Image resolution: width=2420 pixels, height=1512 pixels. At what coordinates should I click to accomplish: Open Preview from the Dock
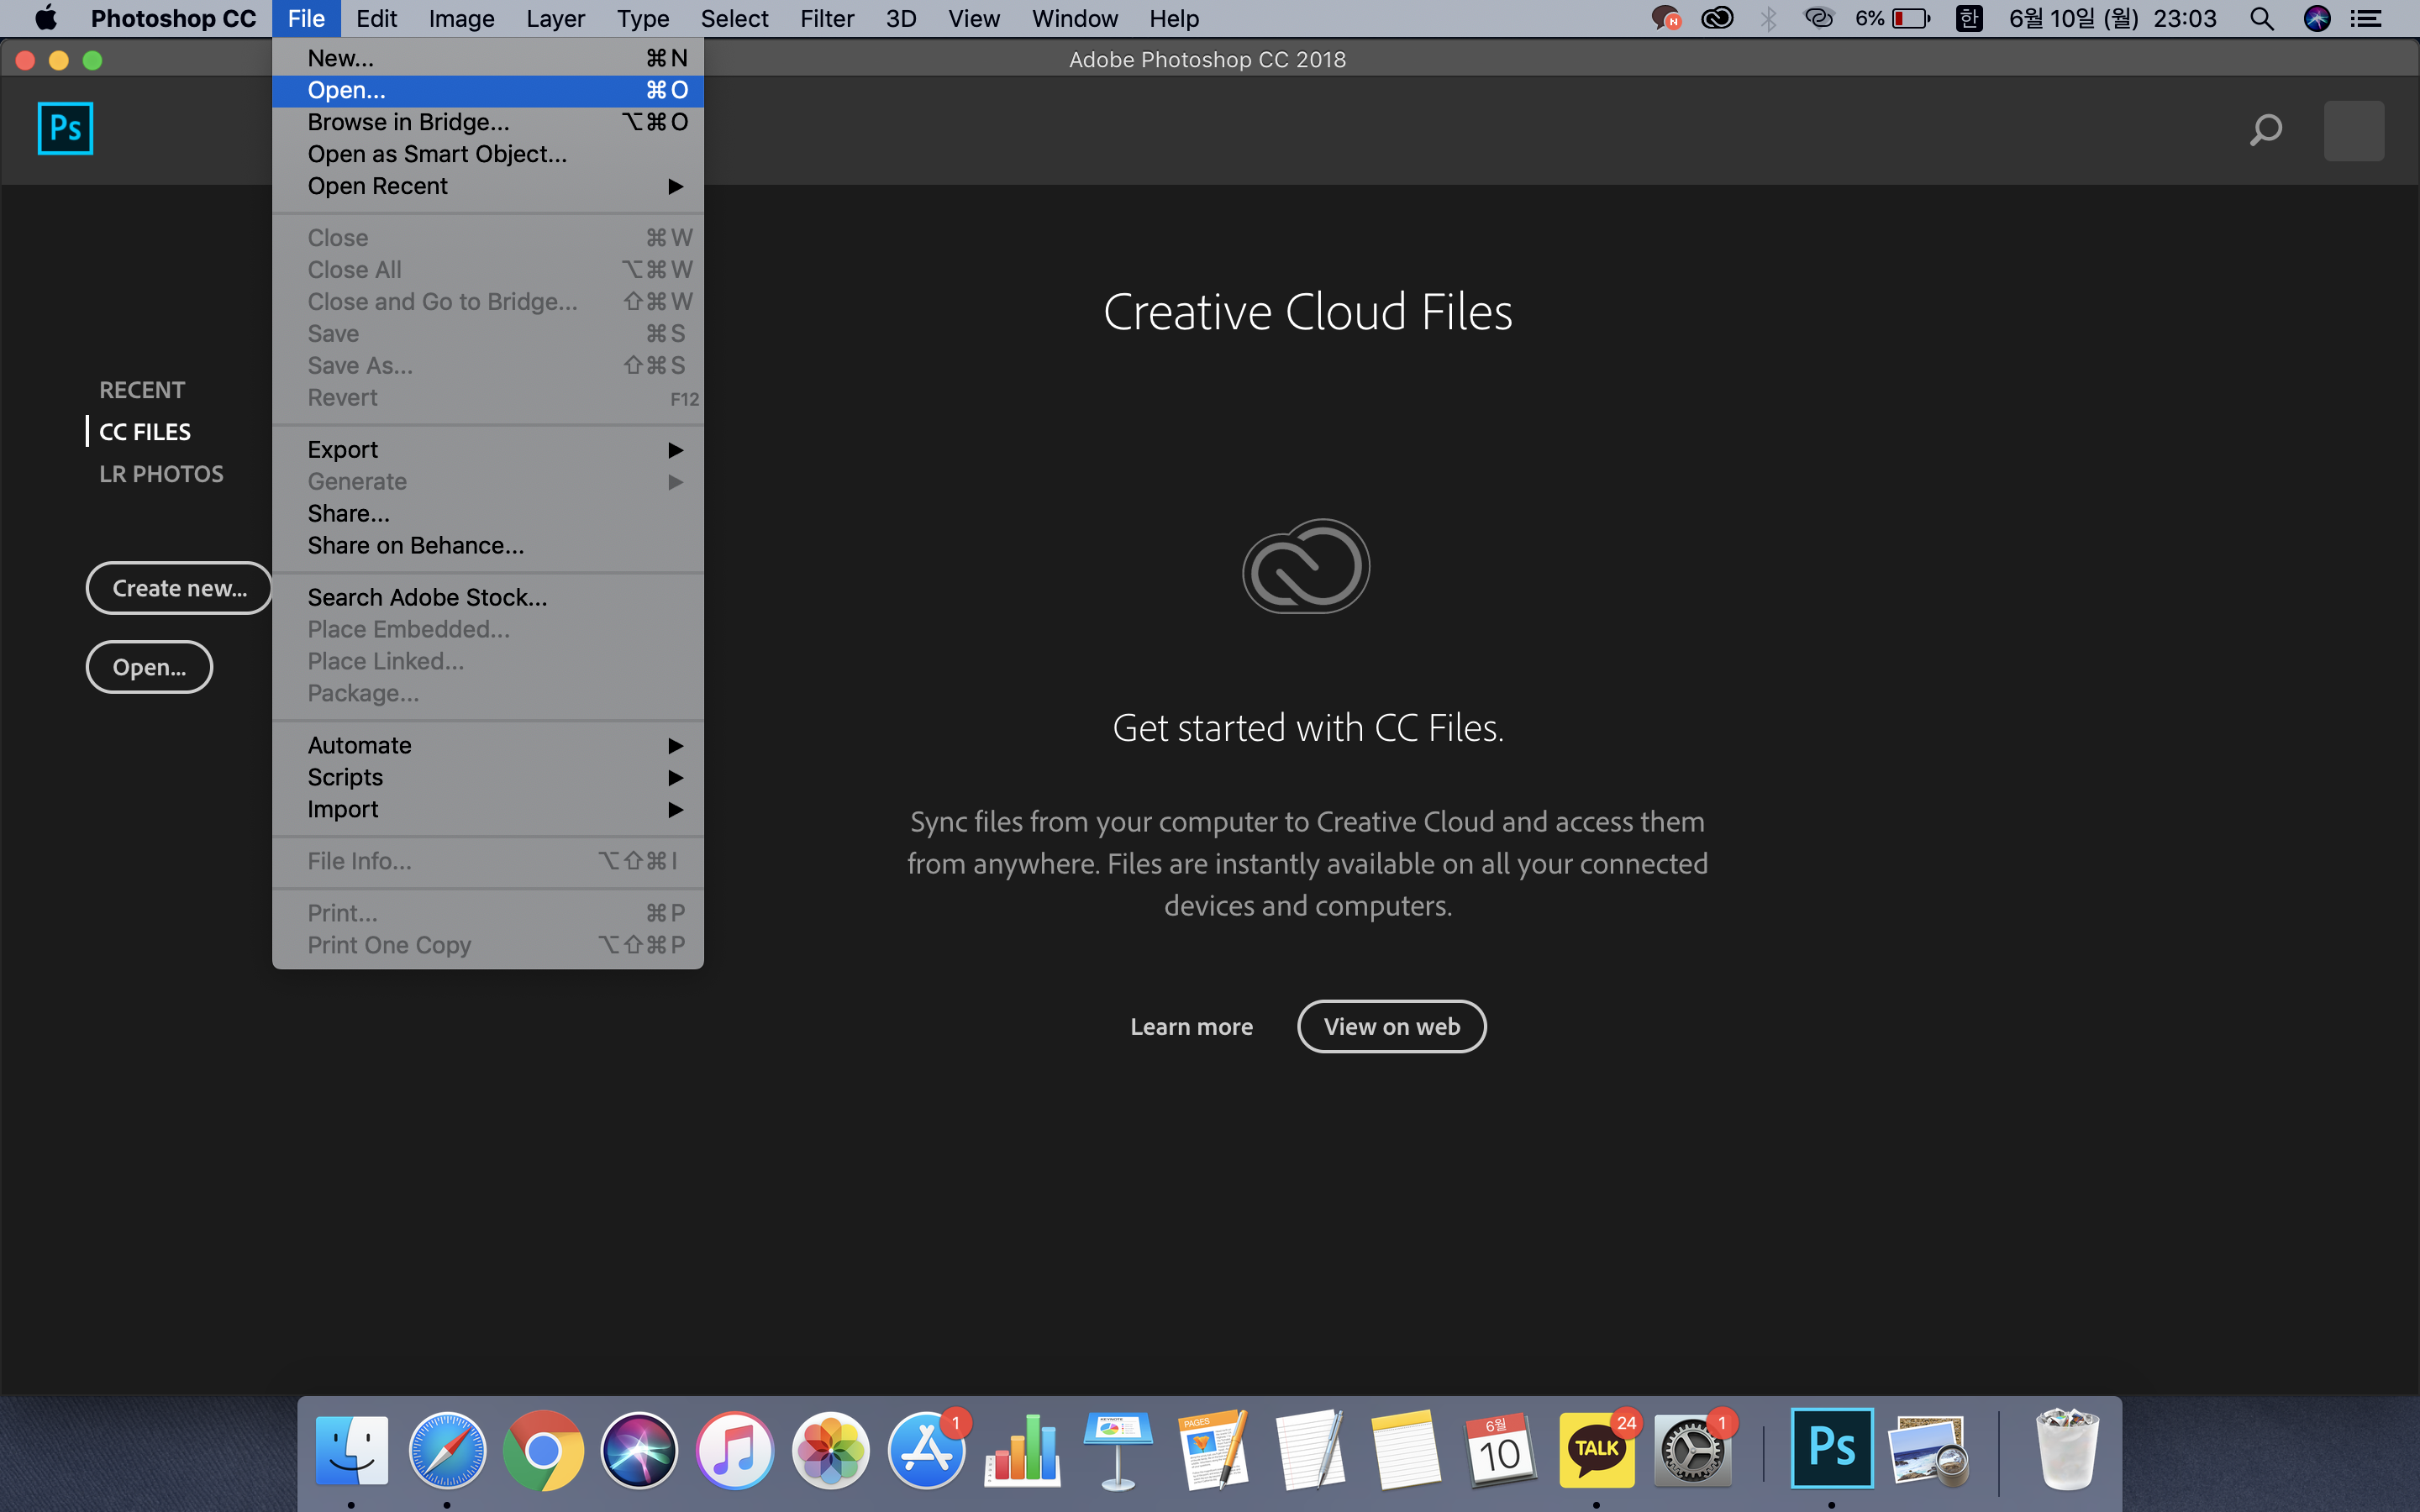pos(1928,1449)
